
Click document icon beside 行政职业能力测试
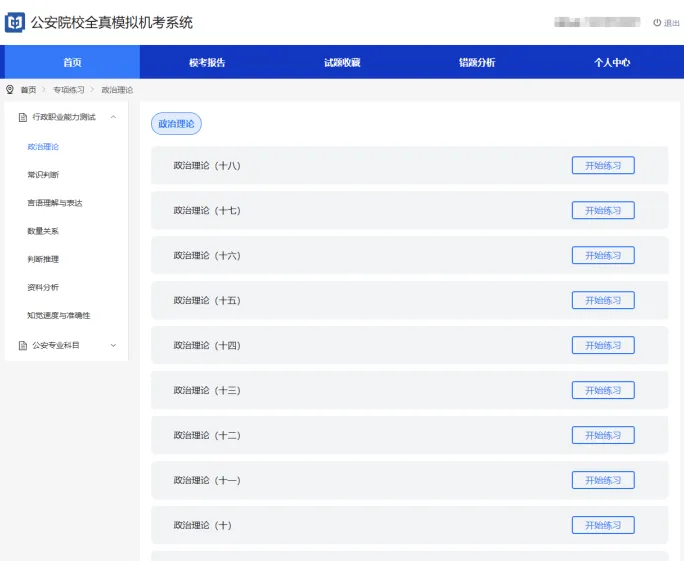click(23, 117)
